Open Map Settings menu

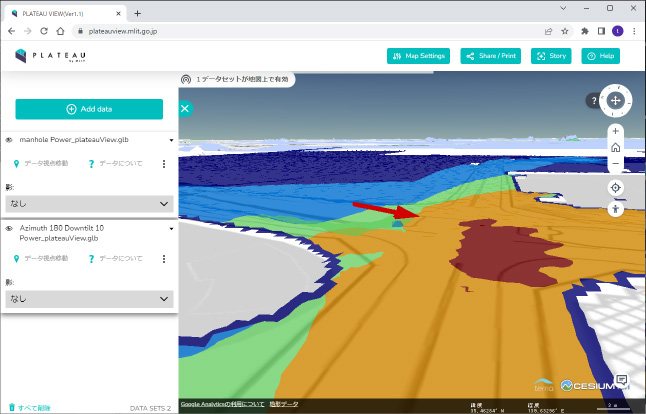(418, 56)
